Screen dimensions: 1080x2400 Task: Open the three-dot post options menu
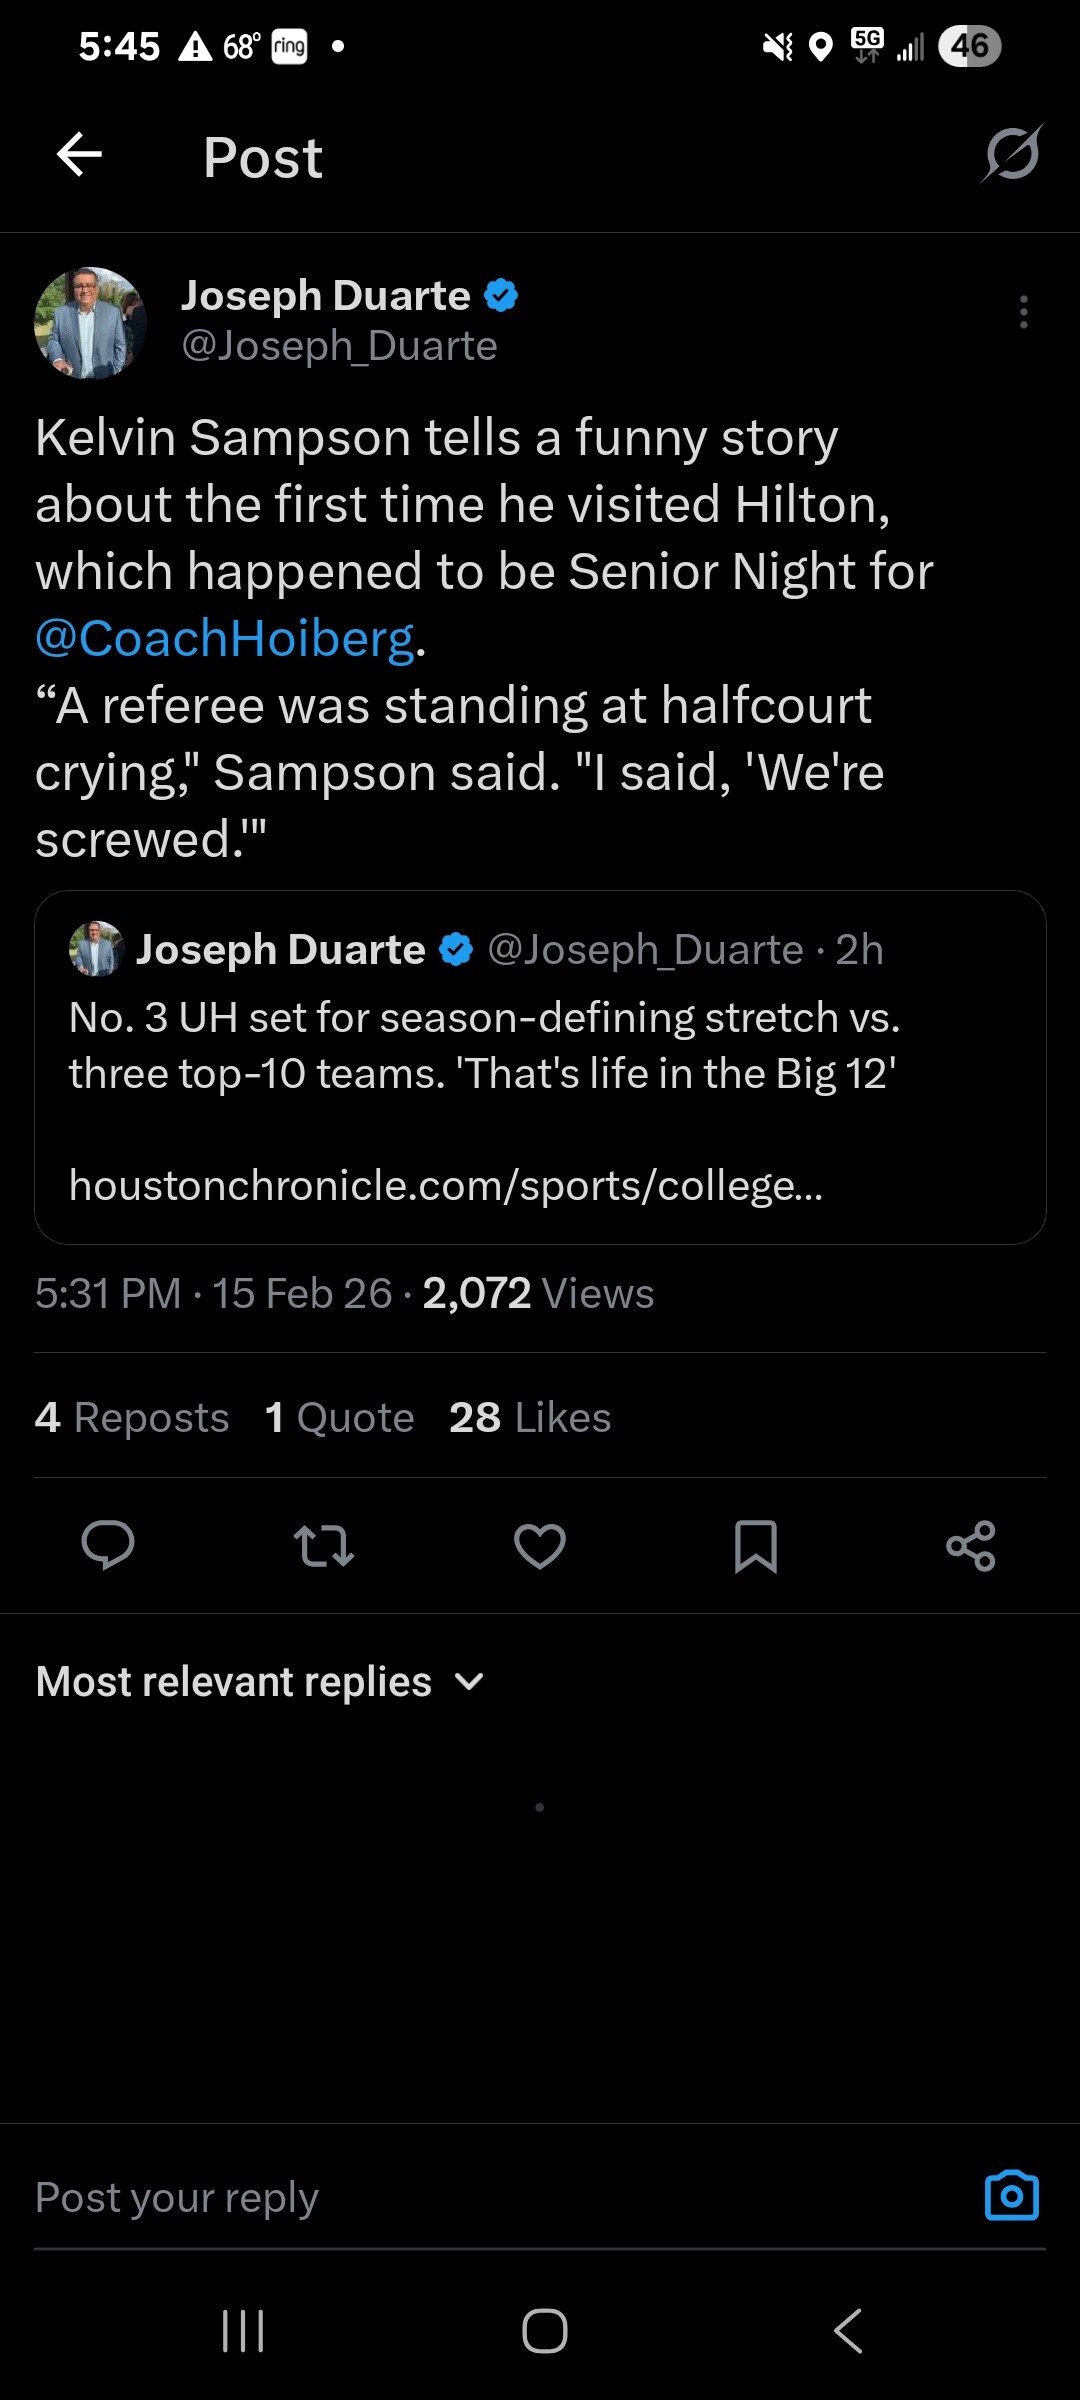pos(1023,312)
